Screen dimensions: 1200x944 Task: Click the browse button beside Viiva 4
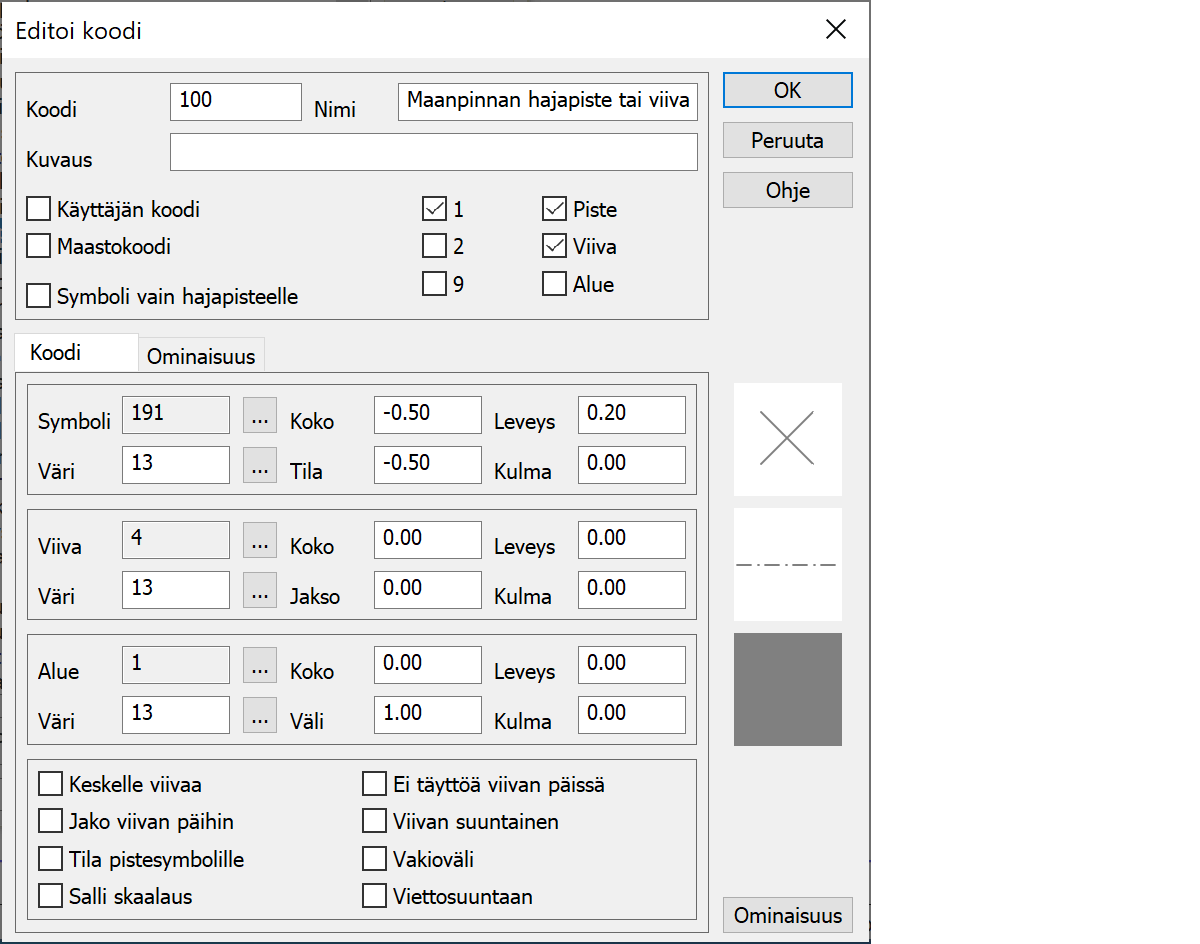point(259,540)
